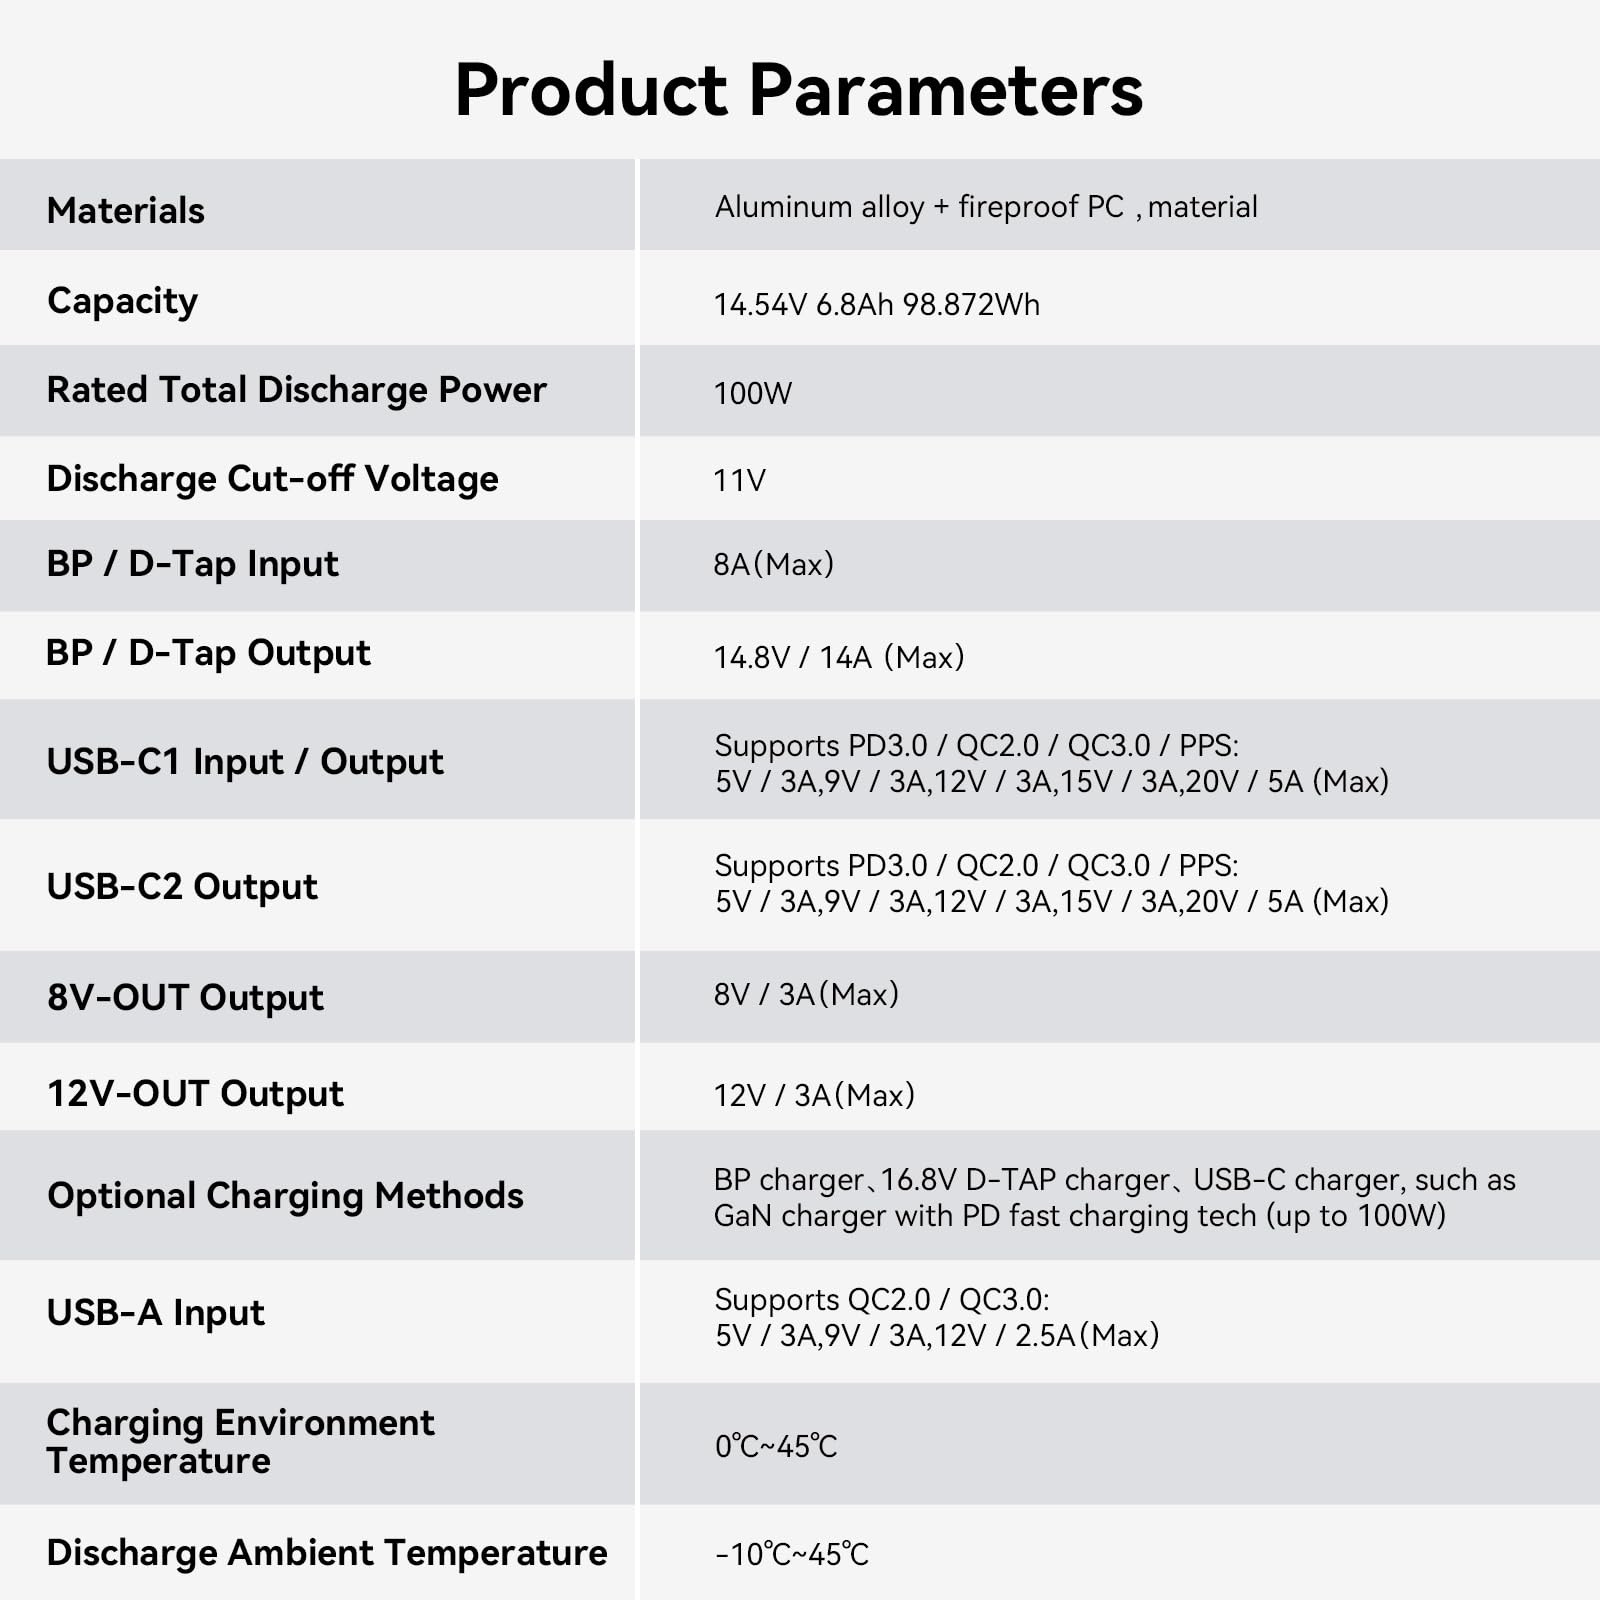Click the Aluminum alloy material value
The width and height of the screenshot is (1600, 1600).
[986, 207]
